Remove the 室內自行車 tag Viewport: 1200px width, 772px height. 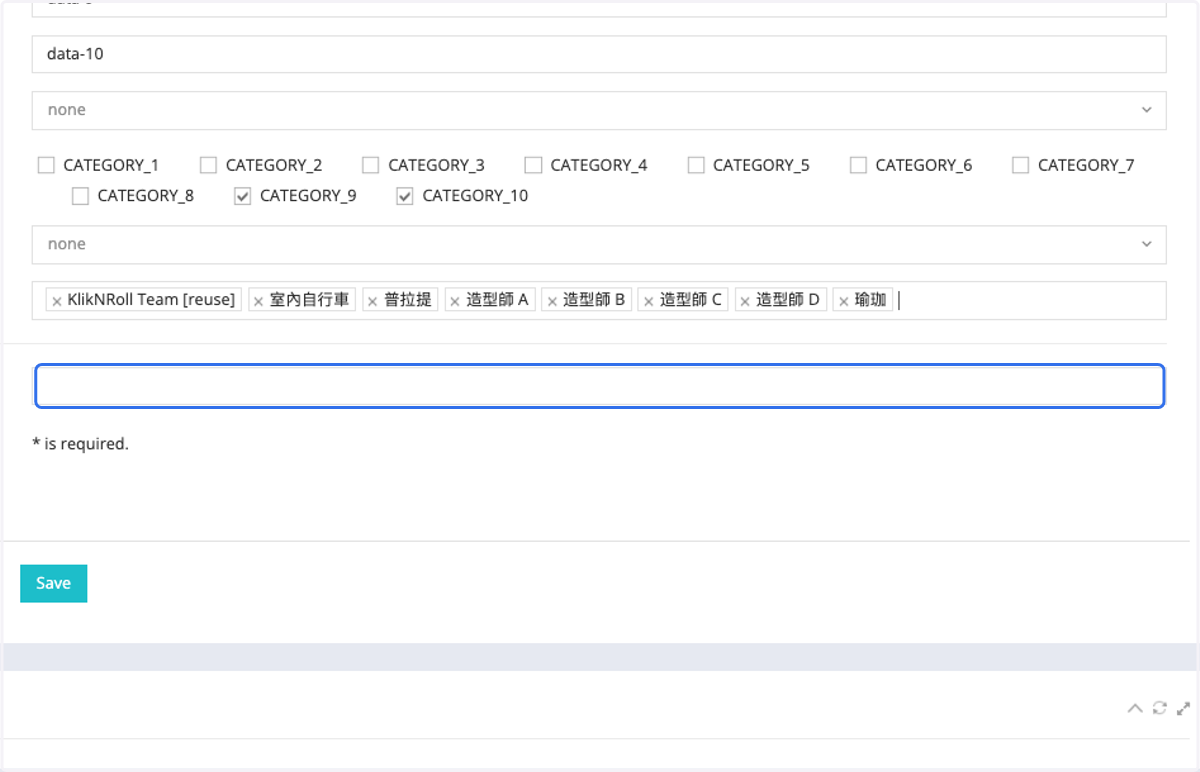pyautogui.click(x=259, y=301)
